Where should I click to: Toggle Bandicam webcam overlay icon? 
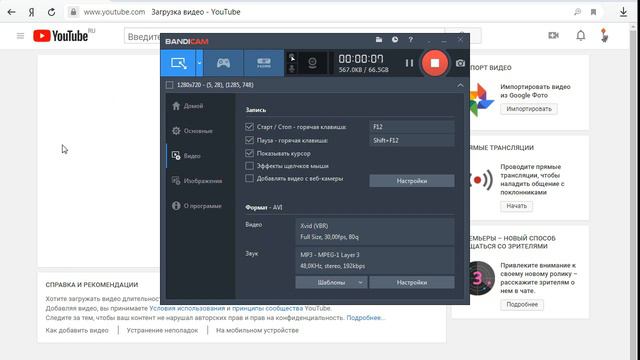click(x=312, y=63)
